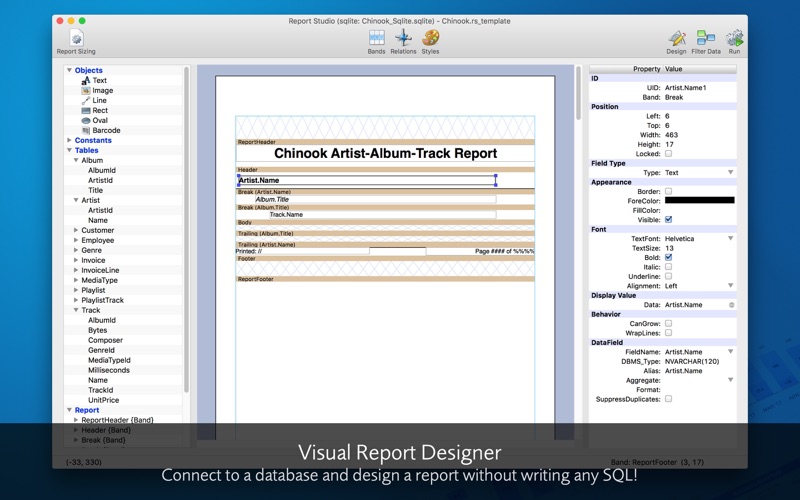
Task: Click the FillColor value cell
Action: pos(699,210)
